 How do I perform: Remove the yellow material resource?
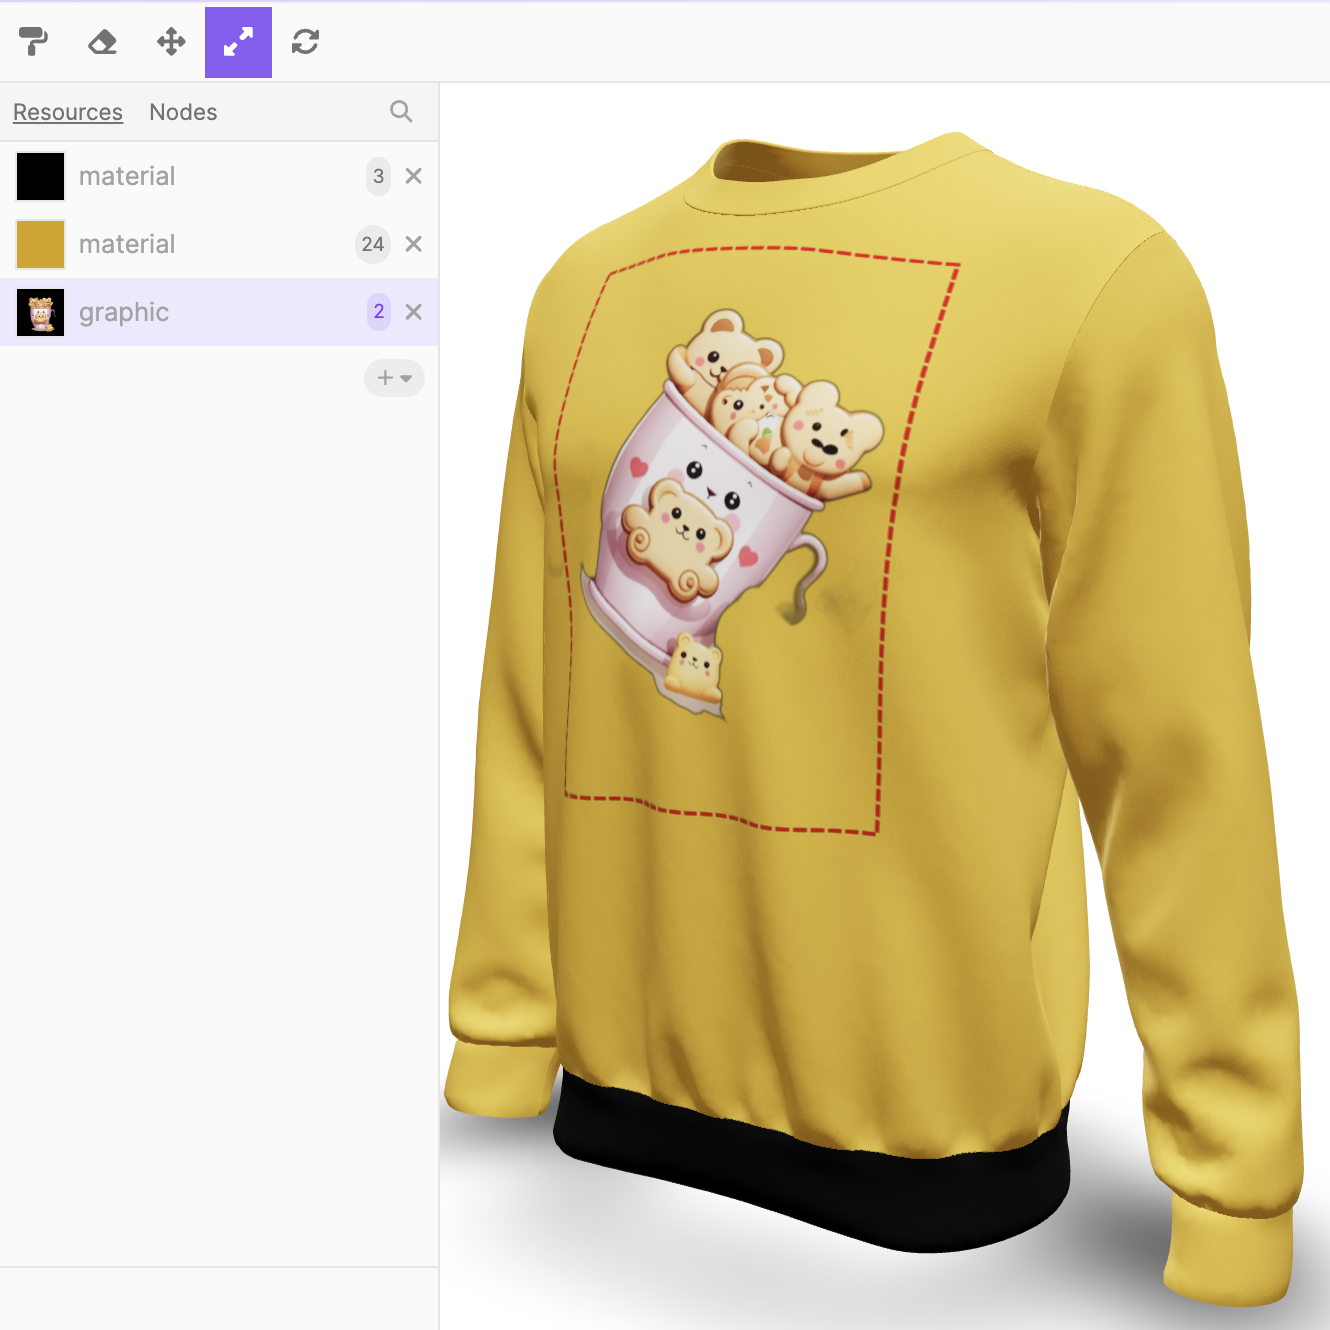point(413,244)
